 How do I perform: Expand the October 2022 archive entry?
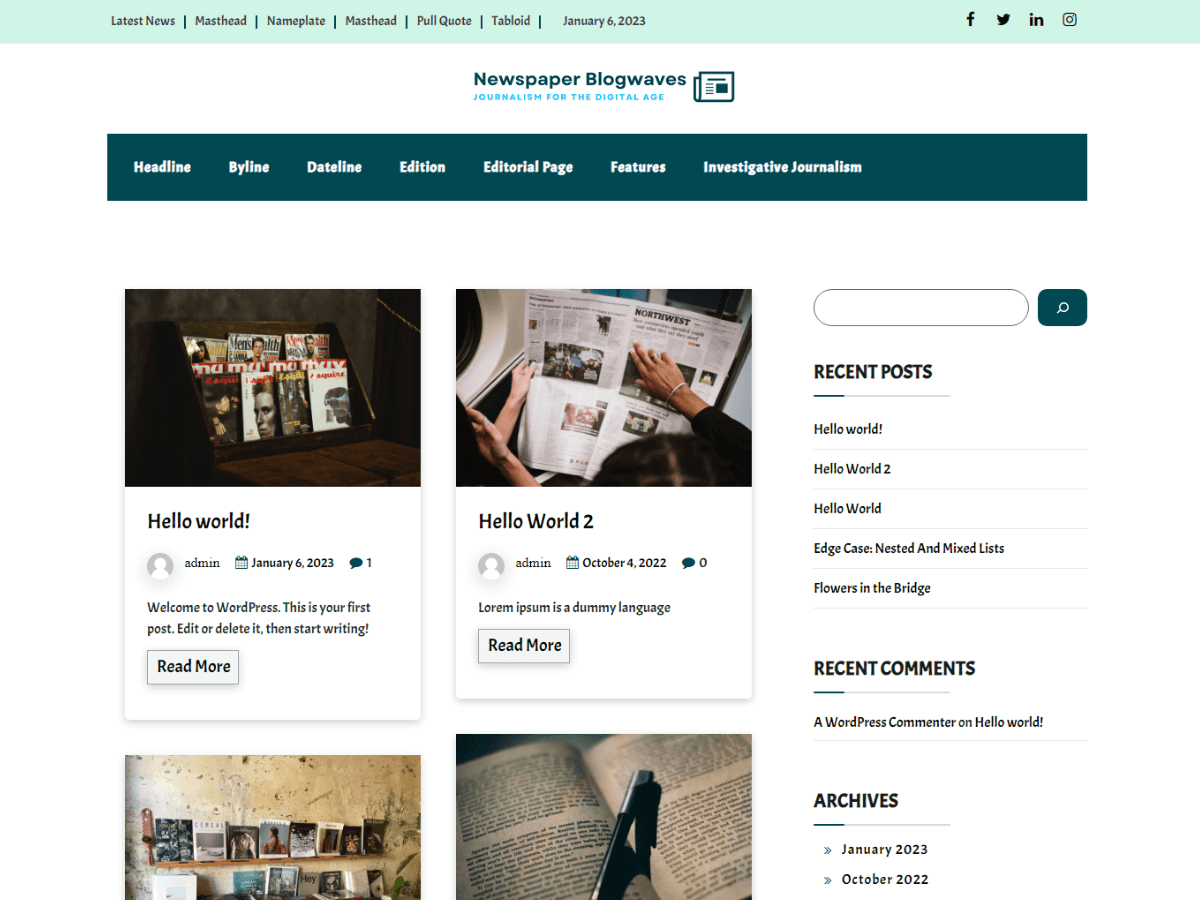(x=885, y=879)
